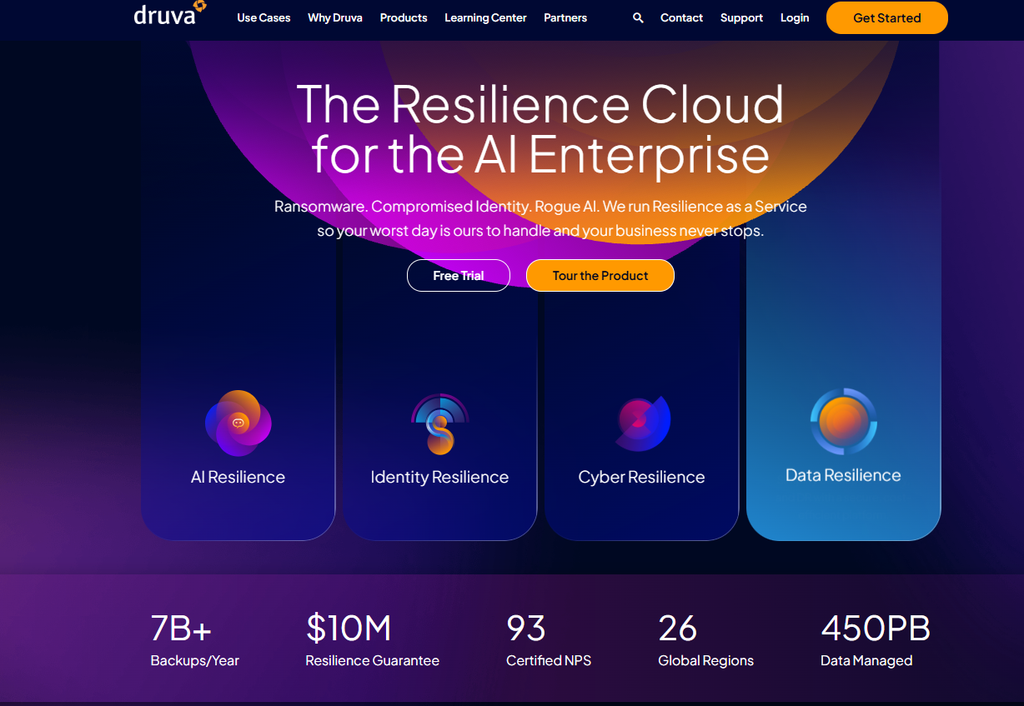The image size is (1024, 706).
Task: Click the Certified NPS label
Action: coord(549,661)
